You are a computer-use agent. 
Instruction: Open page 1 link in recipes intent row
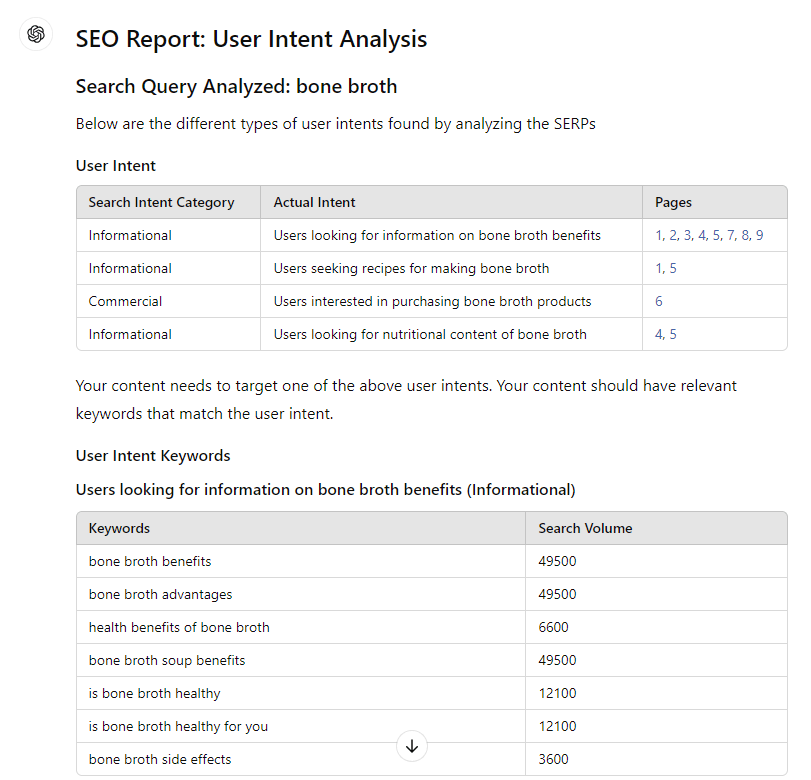pos(659,268)
